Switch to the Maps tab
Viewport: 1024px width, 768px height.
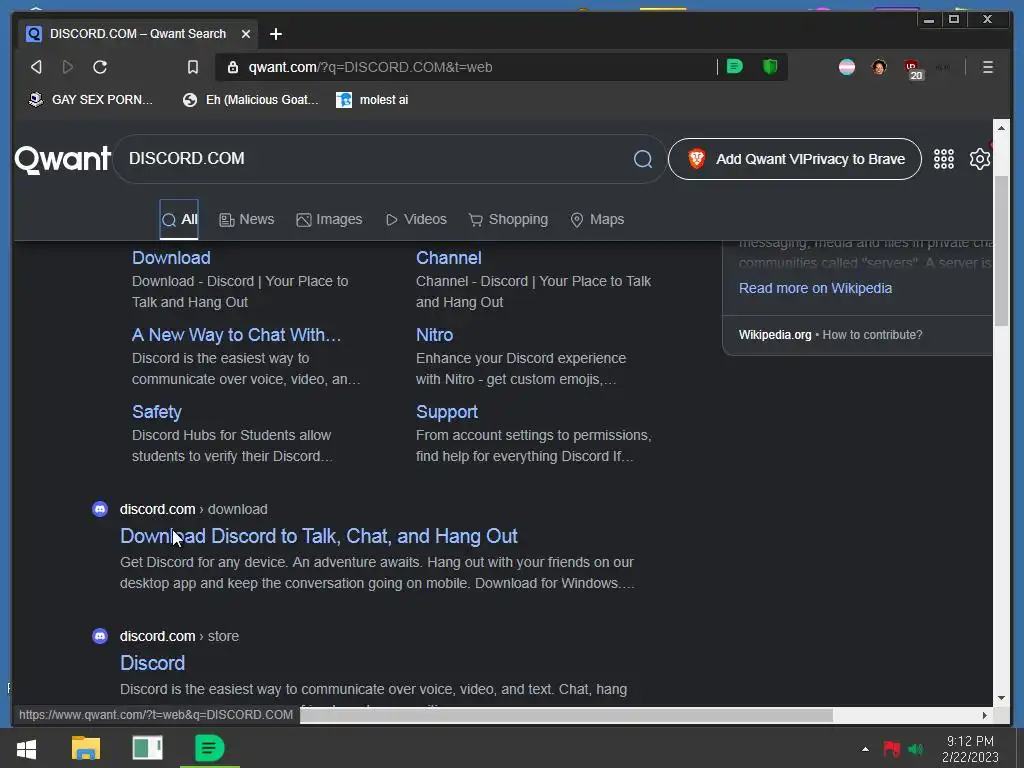tap(598, 219)
